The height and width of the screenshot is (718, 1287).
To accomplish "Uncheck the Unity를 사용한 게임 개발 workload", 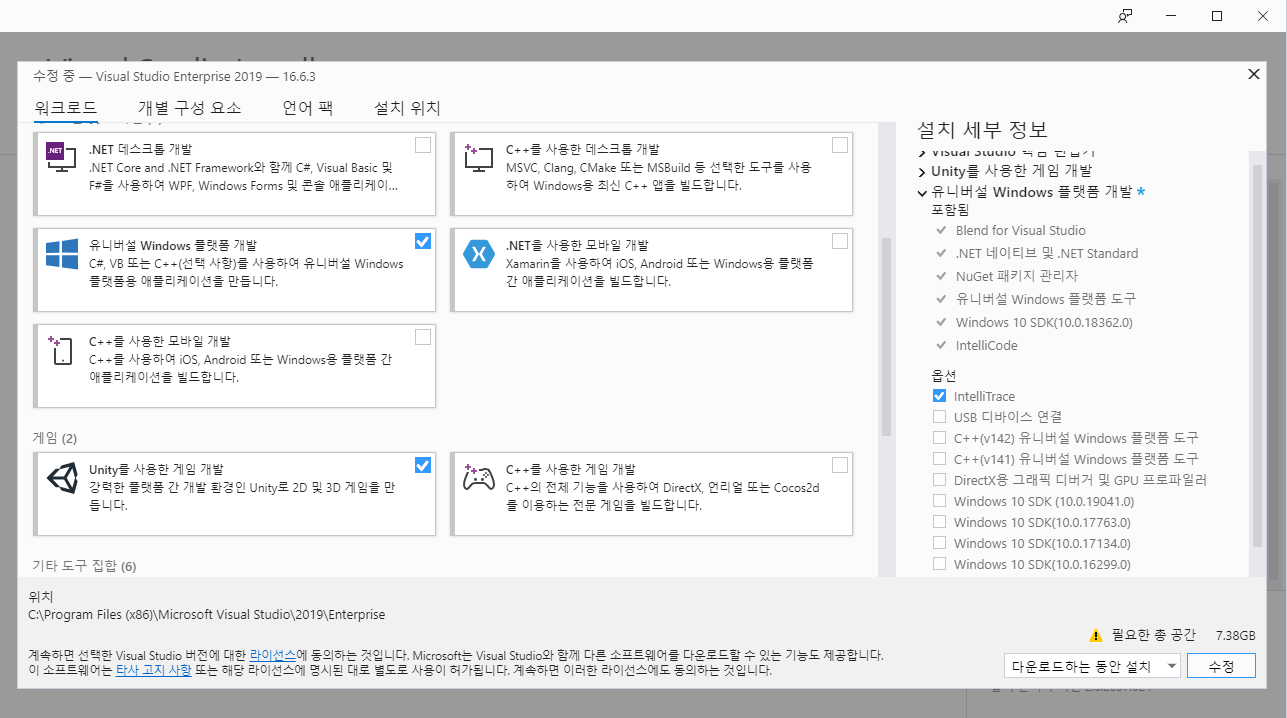I will coord(423,465).
